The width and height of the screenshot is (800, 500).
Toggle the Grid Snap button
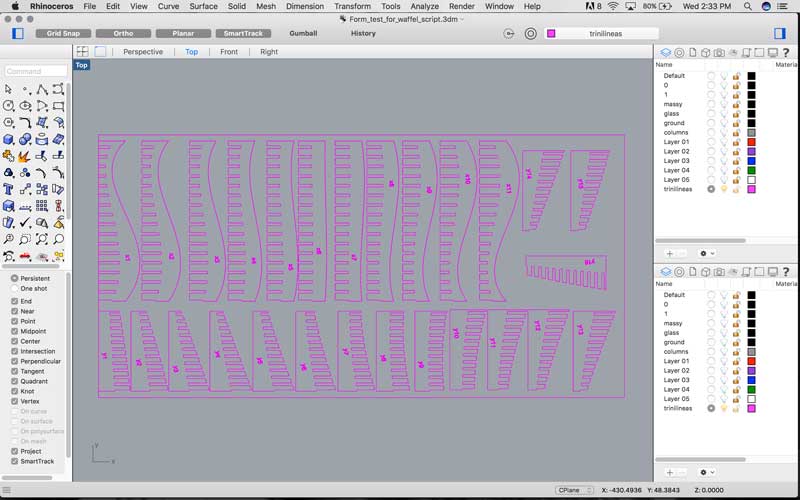coord(63,33)
